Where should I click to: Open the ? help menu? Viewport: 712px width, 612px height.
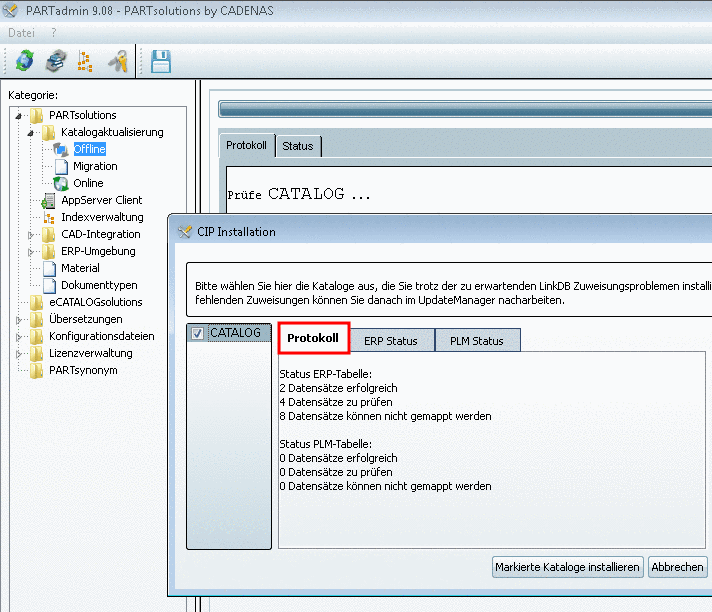click(x=54, y=33)
